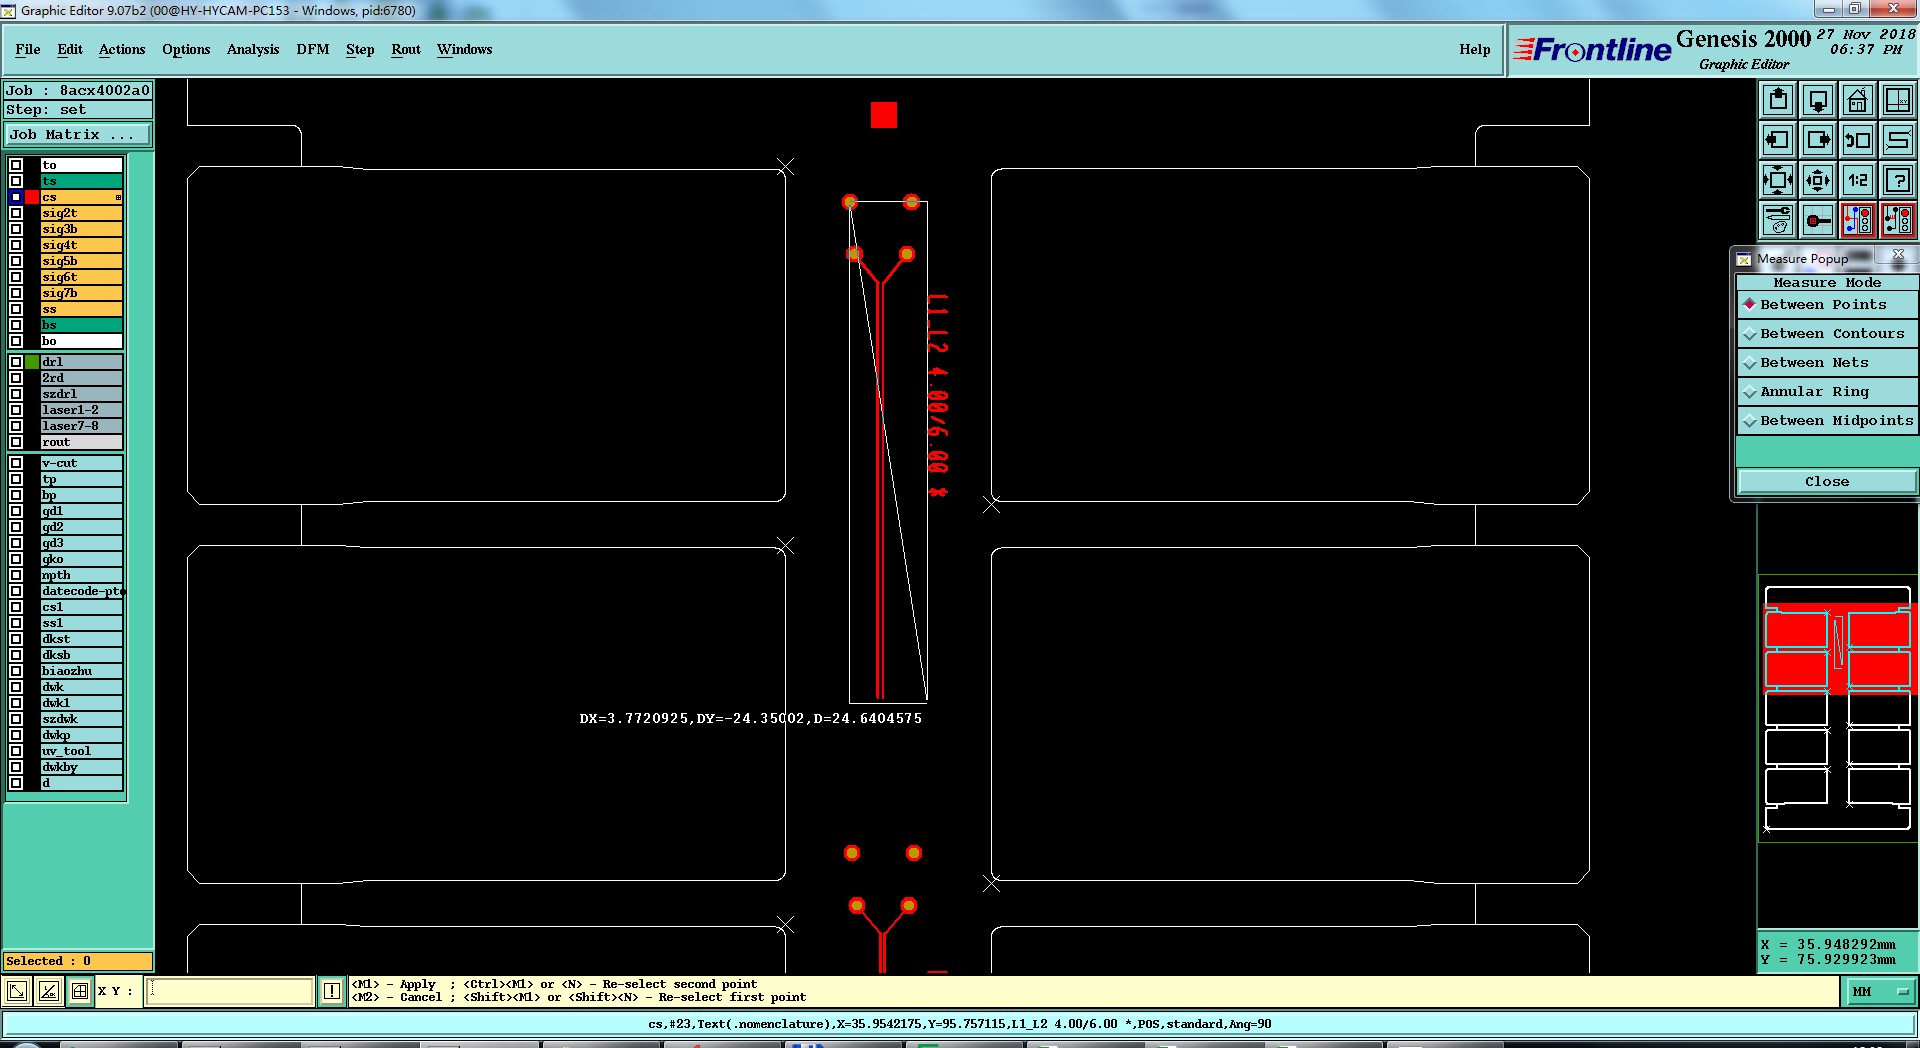Image resolution: width=1920 pixels, height=1048 pixels.
Task: Click the diagonal arrow absolute coordinate icon
Action: pyautogui.click(x=17, y=991)
